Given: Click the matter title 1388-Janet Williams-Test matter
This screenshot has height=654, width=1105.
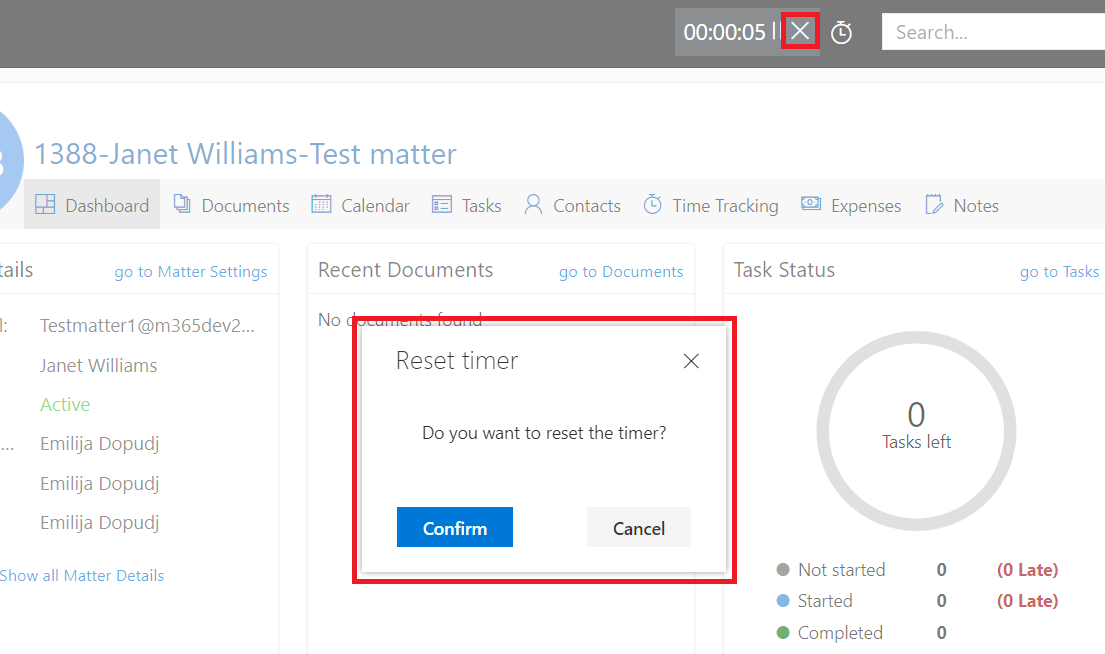Looking at the screenshot, I should point(245,154).
